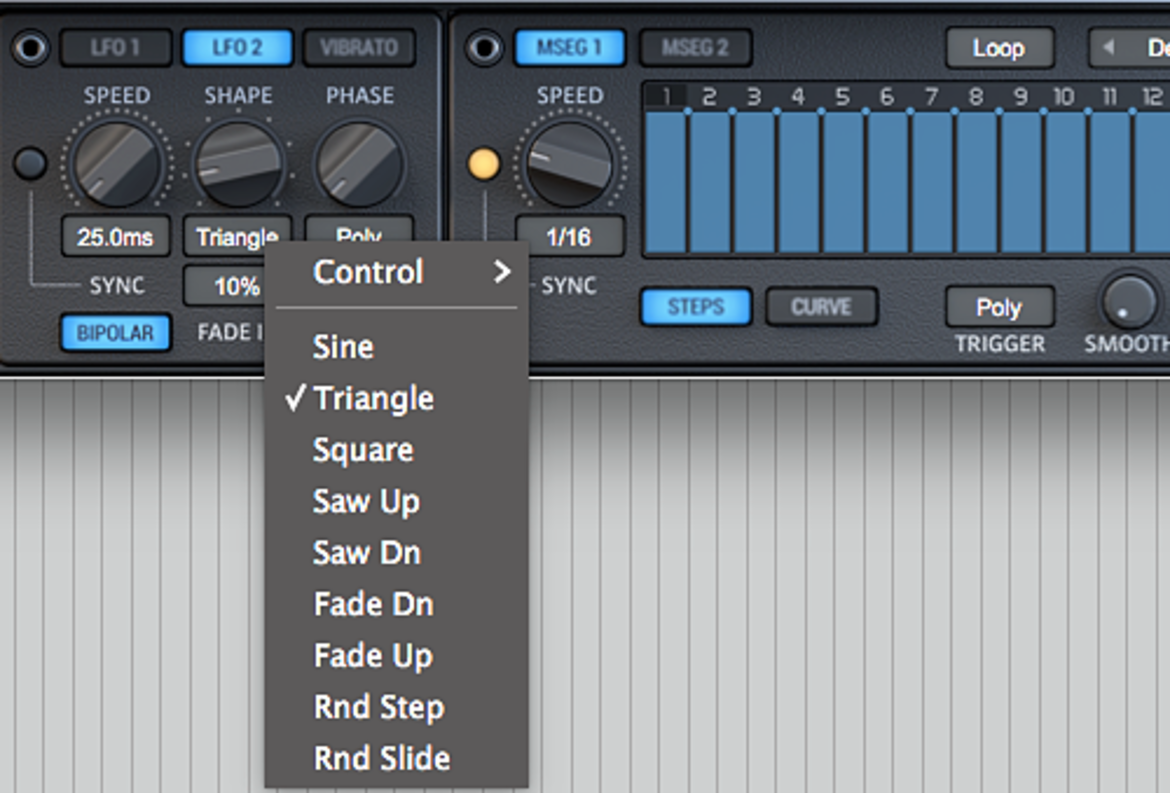Click the 25.0ms speed value field
This screenshot has height=793, width=1170.
(x=116, y=236)
